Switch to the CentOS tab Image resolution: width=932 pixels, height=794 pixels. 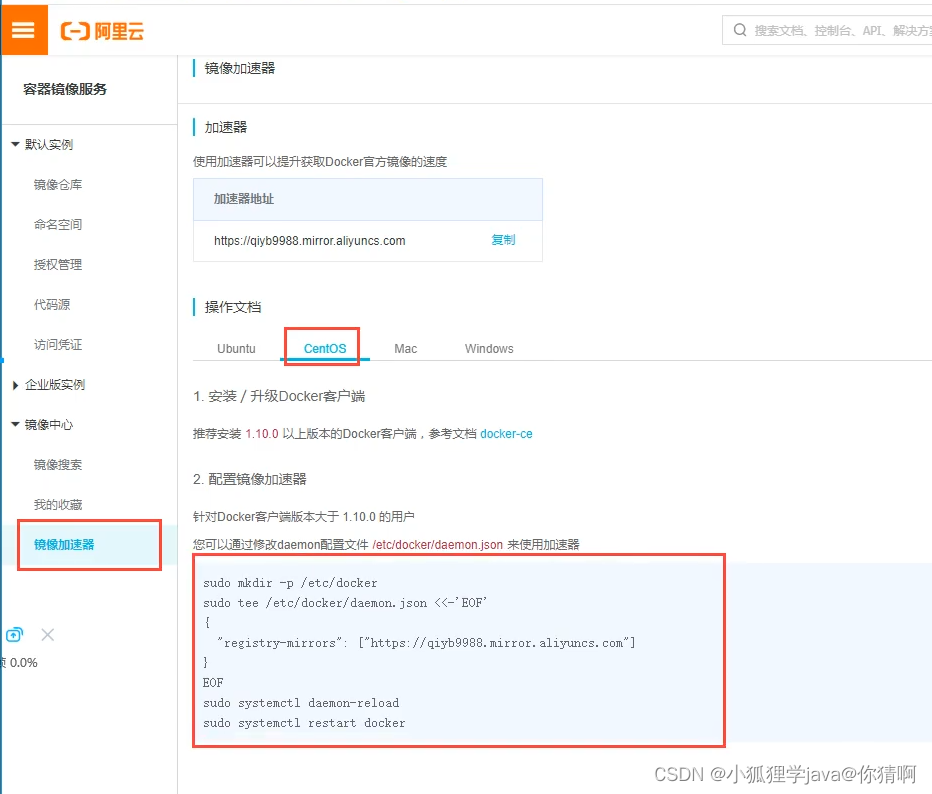point(325,349)
